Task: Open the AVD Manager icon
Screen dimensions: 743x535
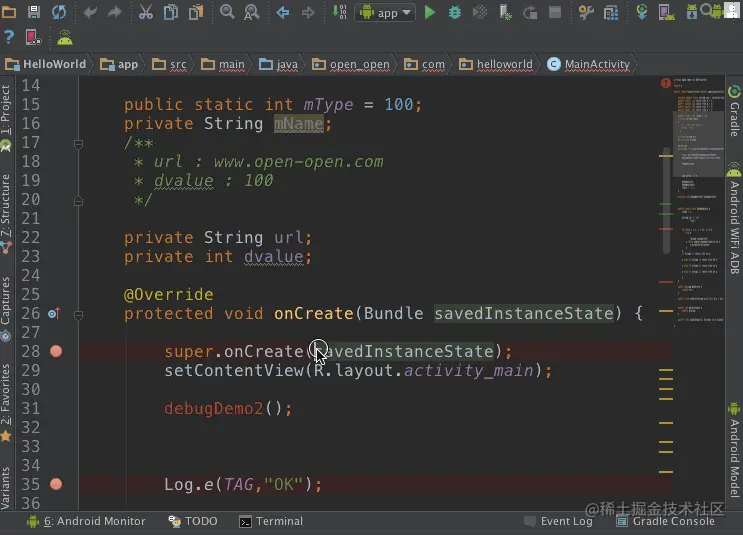Action: point(667,12)
